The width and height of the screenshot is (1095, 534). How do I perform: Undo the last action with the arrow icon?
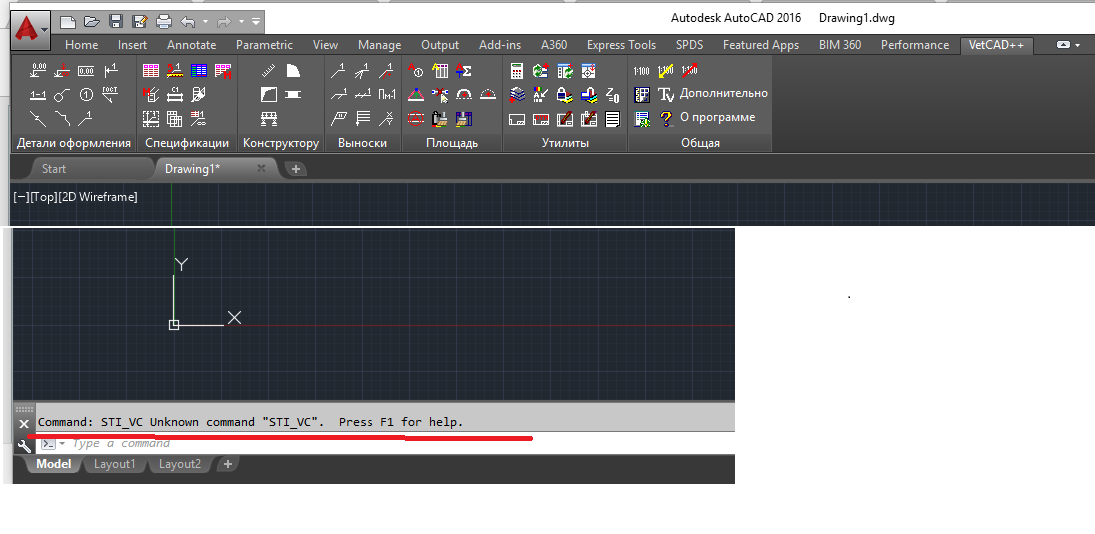click(188, 22)
